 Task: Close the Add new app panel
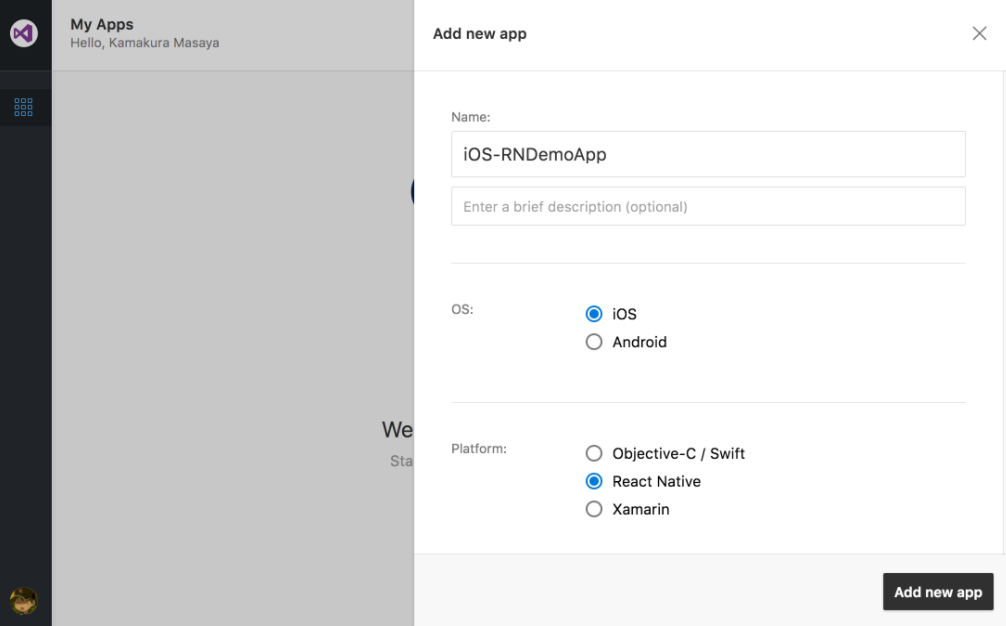point(979,33)
